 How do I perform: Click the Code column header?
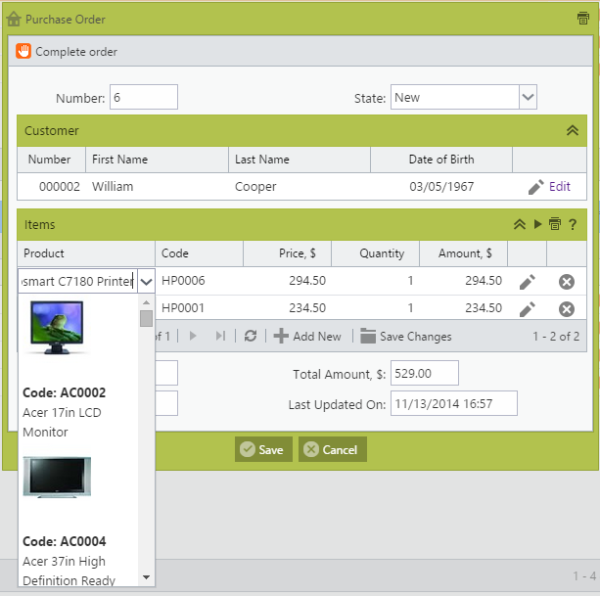click(x=199, y=253)
